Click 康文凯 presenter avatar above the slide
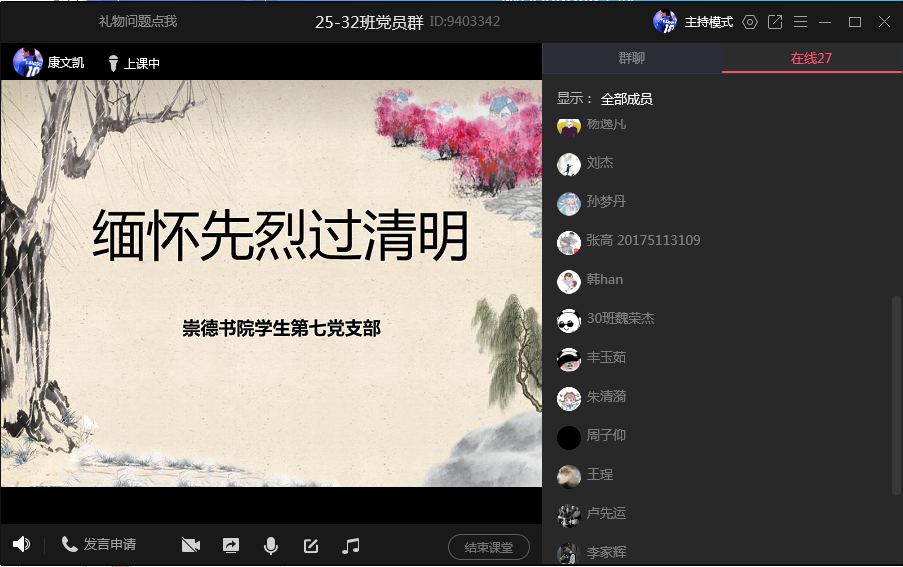 (x=28, y=62)
